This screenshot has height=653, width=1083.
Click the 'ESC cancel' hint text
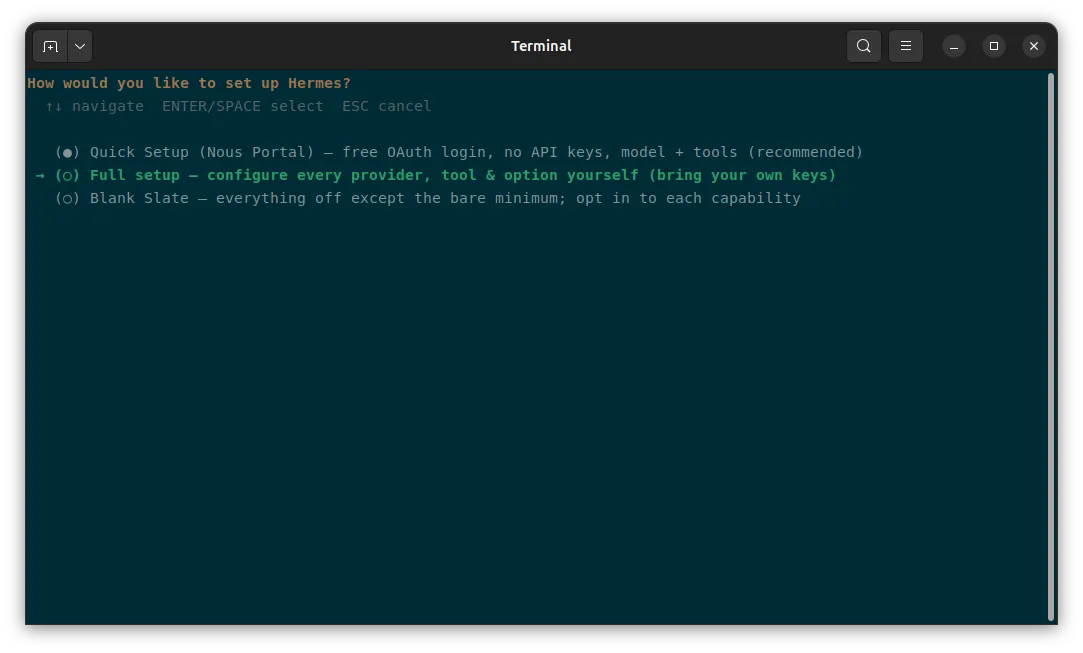click(387, 106)
